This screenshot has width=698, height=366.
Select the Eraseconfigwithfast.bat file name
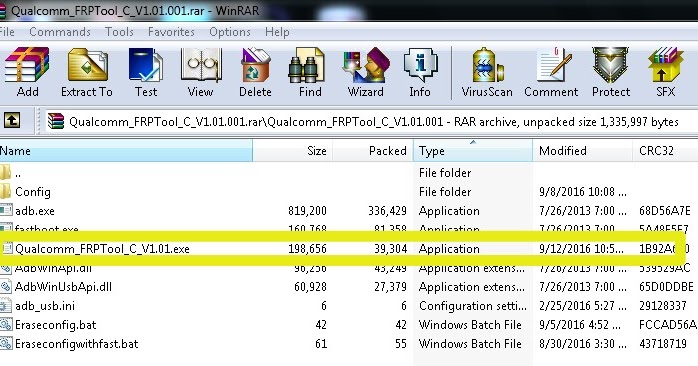coord(77,344)
